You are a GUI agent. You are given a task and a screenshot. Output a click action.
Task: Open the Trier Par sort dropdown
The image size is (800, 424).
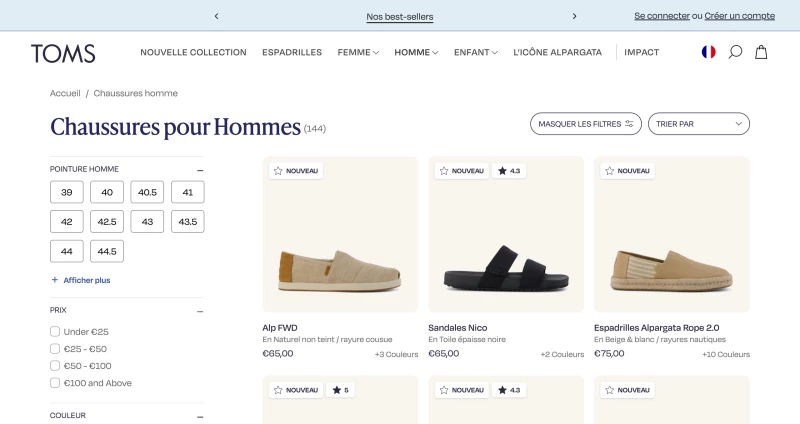click(x=699, y=124)
